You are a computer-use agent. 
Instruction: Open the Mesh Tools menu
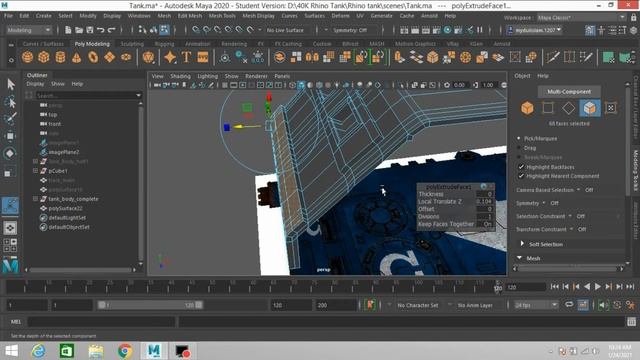[222, 16]
